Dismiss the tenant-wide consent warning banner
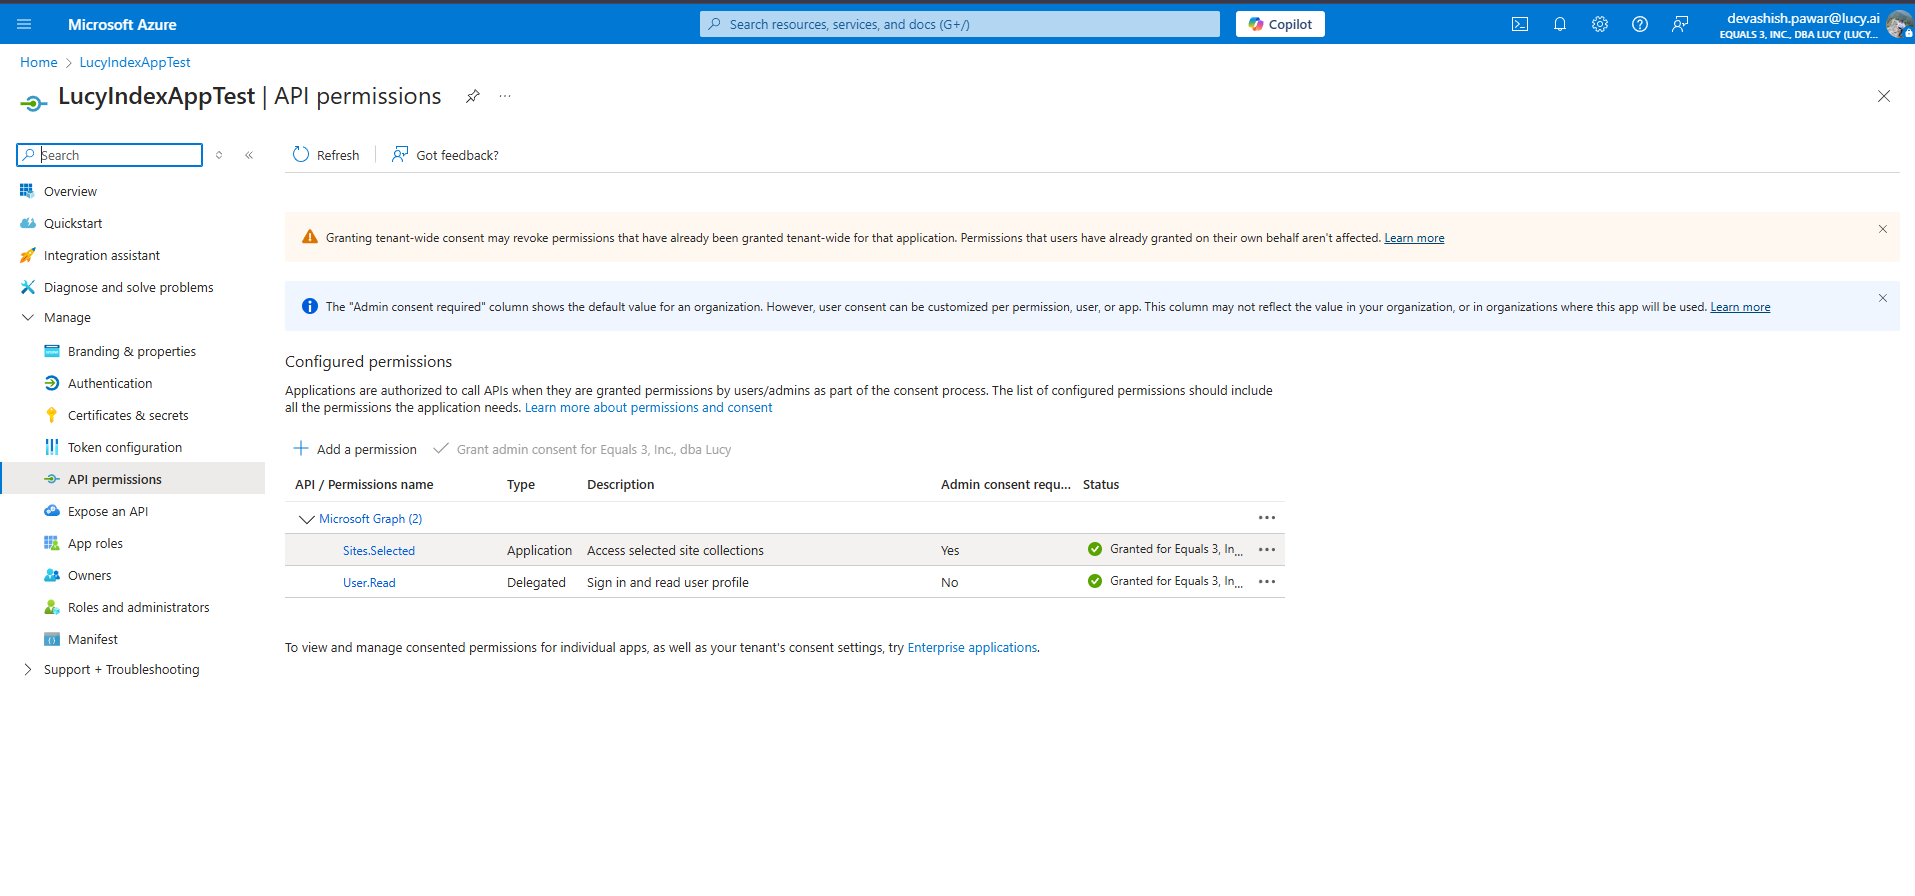The width and height of the screenshot is (1915, 896). [1882, 229]
